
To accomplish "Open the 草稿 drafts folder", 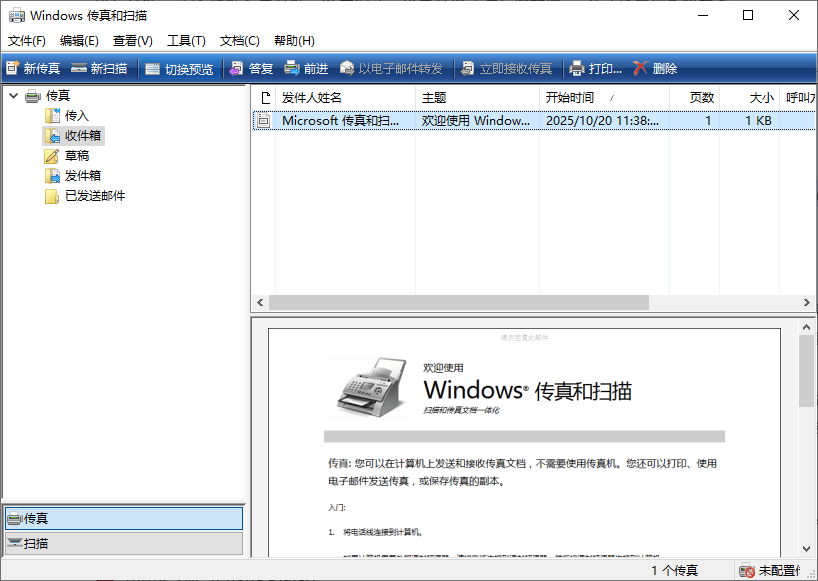I will point(77,155).
